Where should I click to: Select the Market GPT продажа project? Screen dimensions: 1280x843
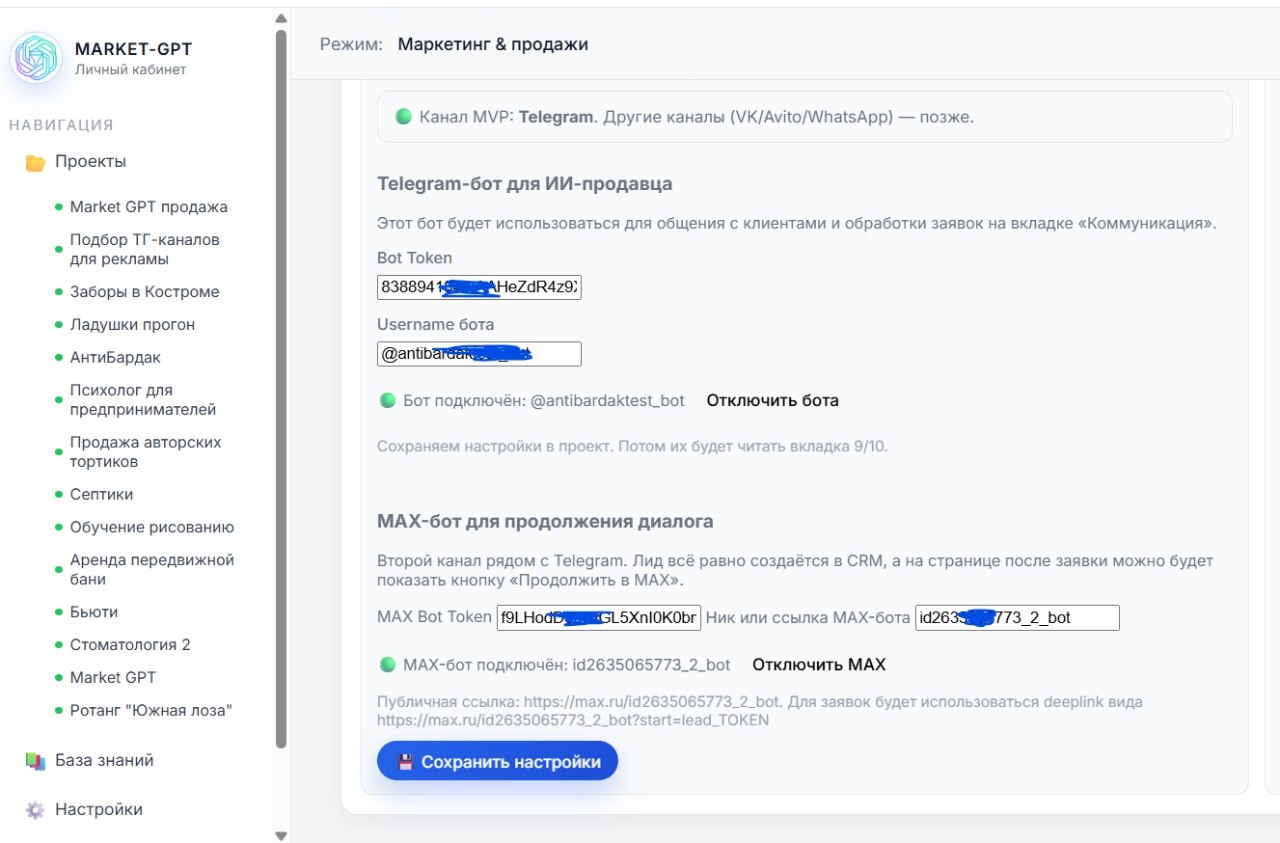tap(149, 207)
